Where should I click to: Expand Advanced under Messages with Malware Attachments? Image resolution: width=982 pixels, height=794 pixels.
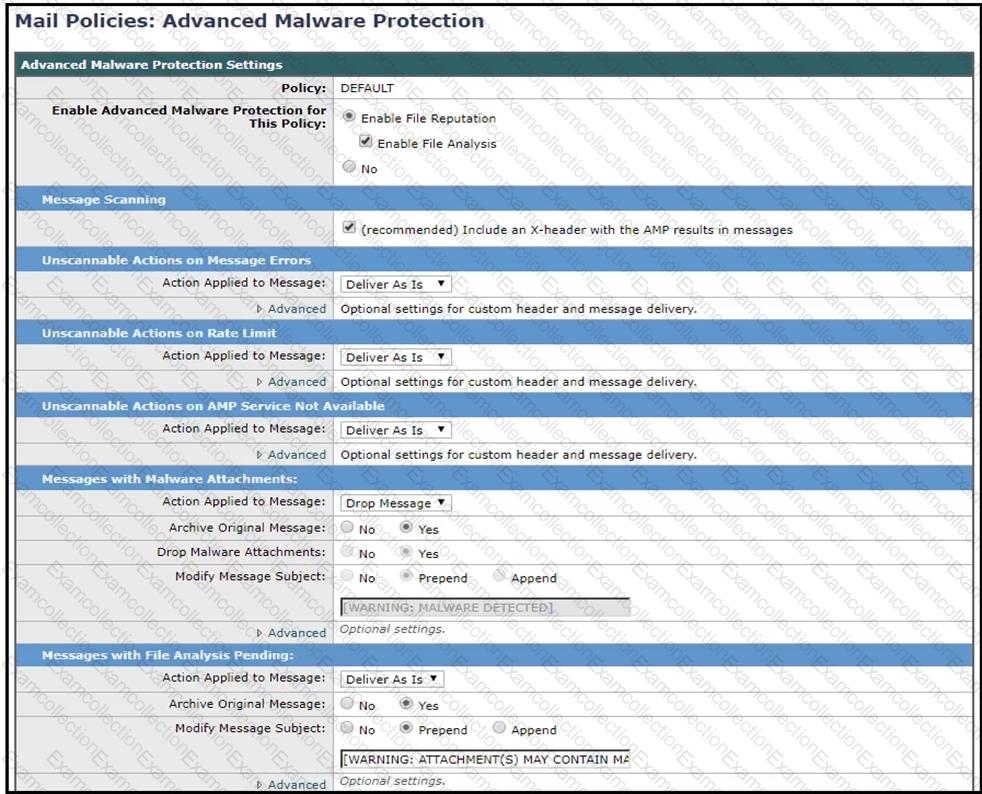coord(291,633)
